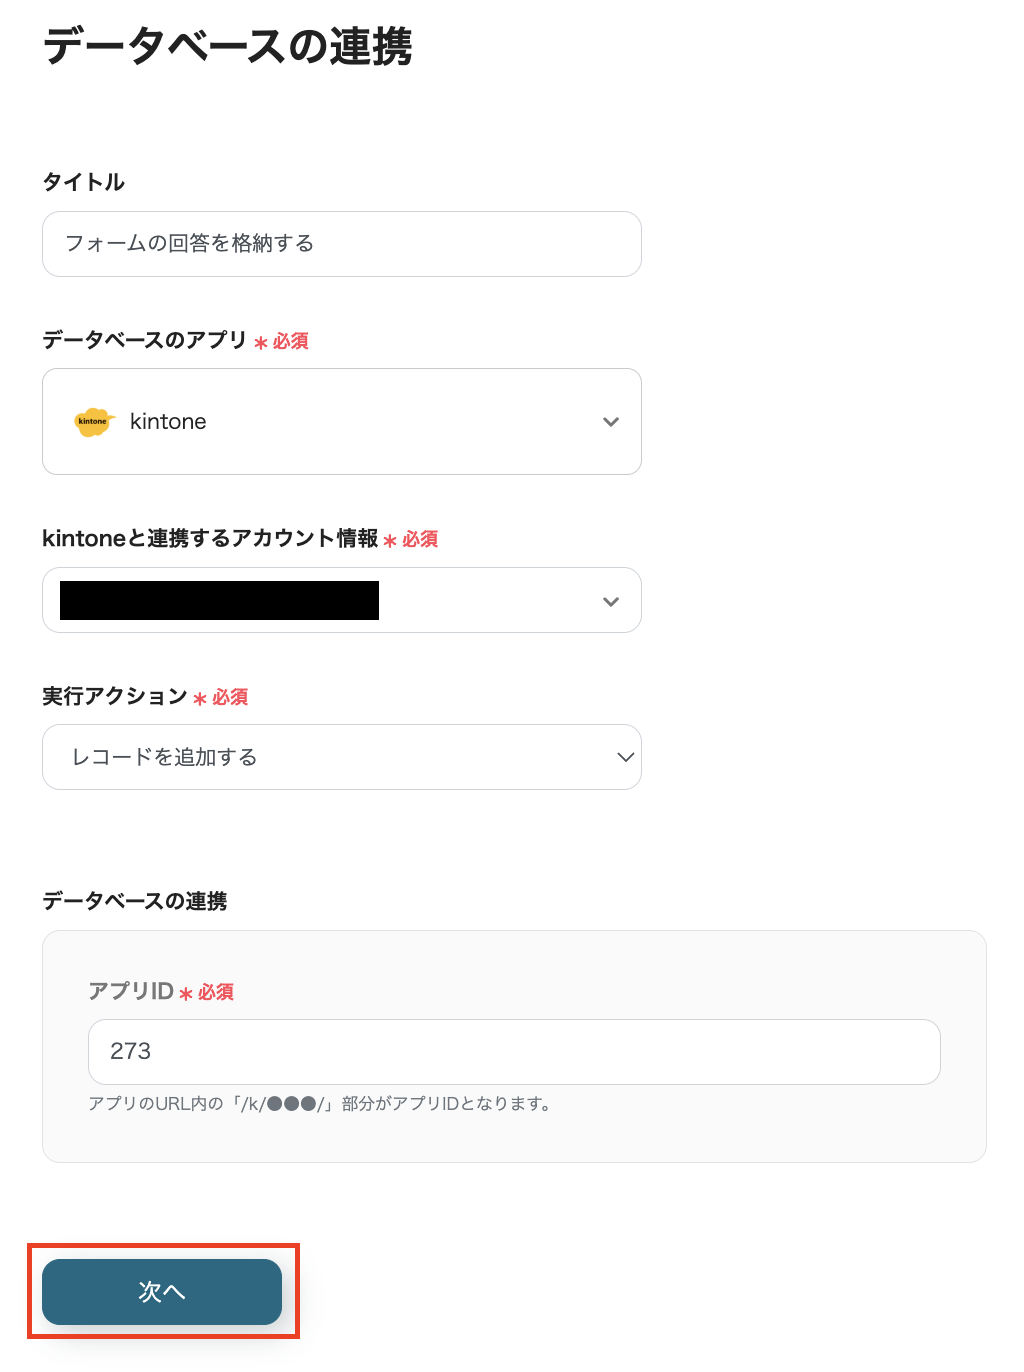1024x1372 pixels.
Task: Click the データベースのアプリ label
Action: 144,340
